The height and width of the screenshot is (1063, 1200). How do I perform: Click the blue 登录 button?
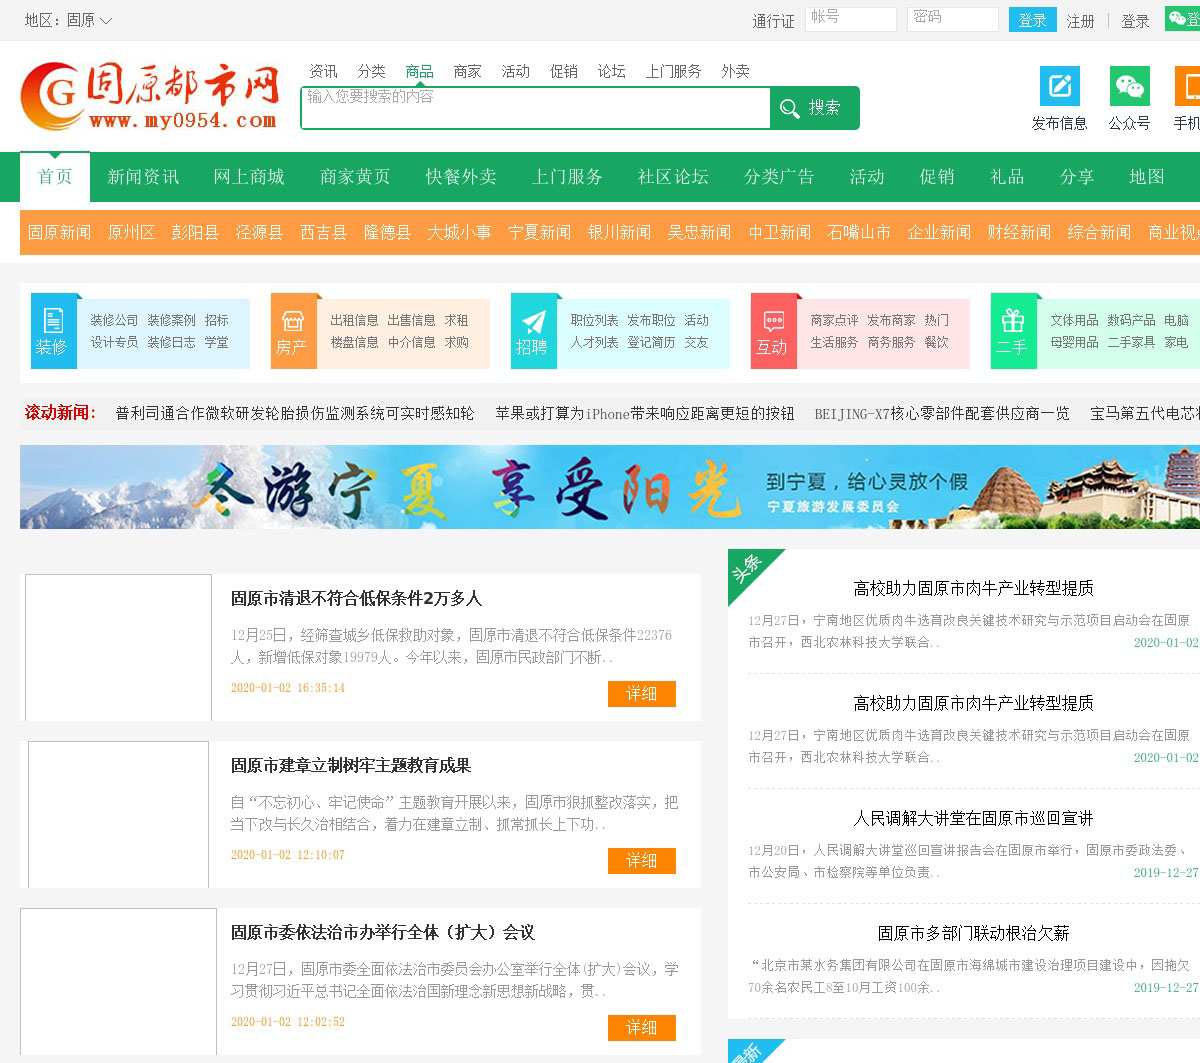click(1032, 20)
